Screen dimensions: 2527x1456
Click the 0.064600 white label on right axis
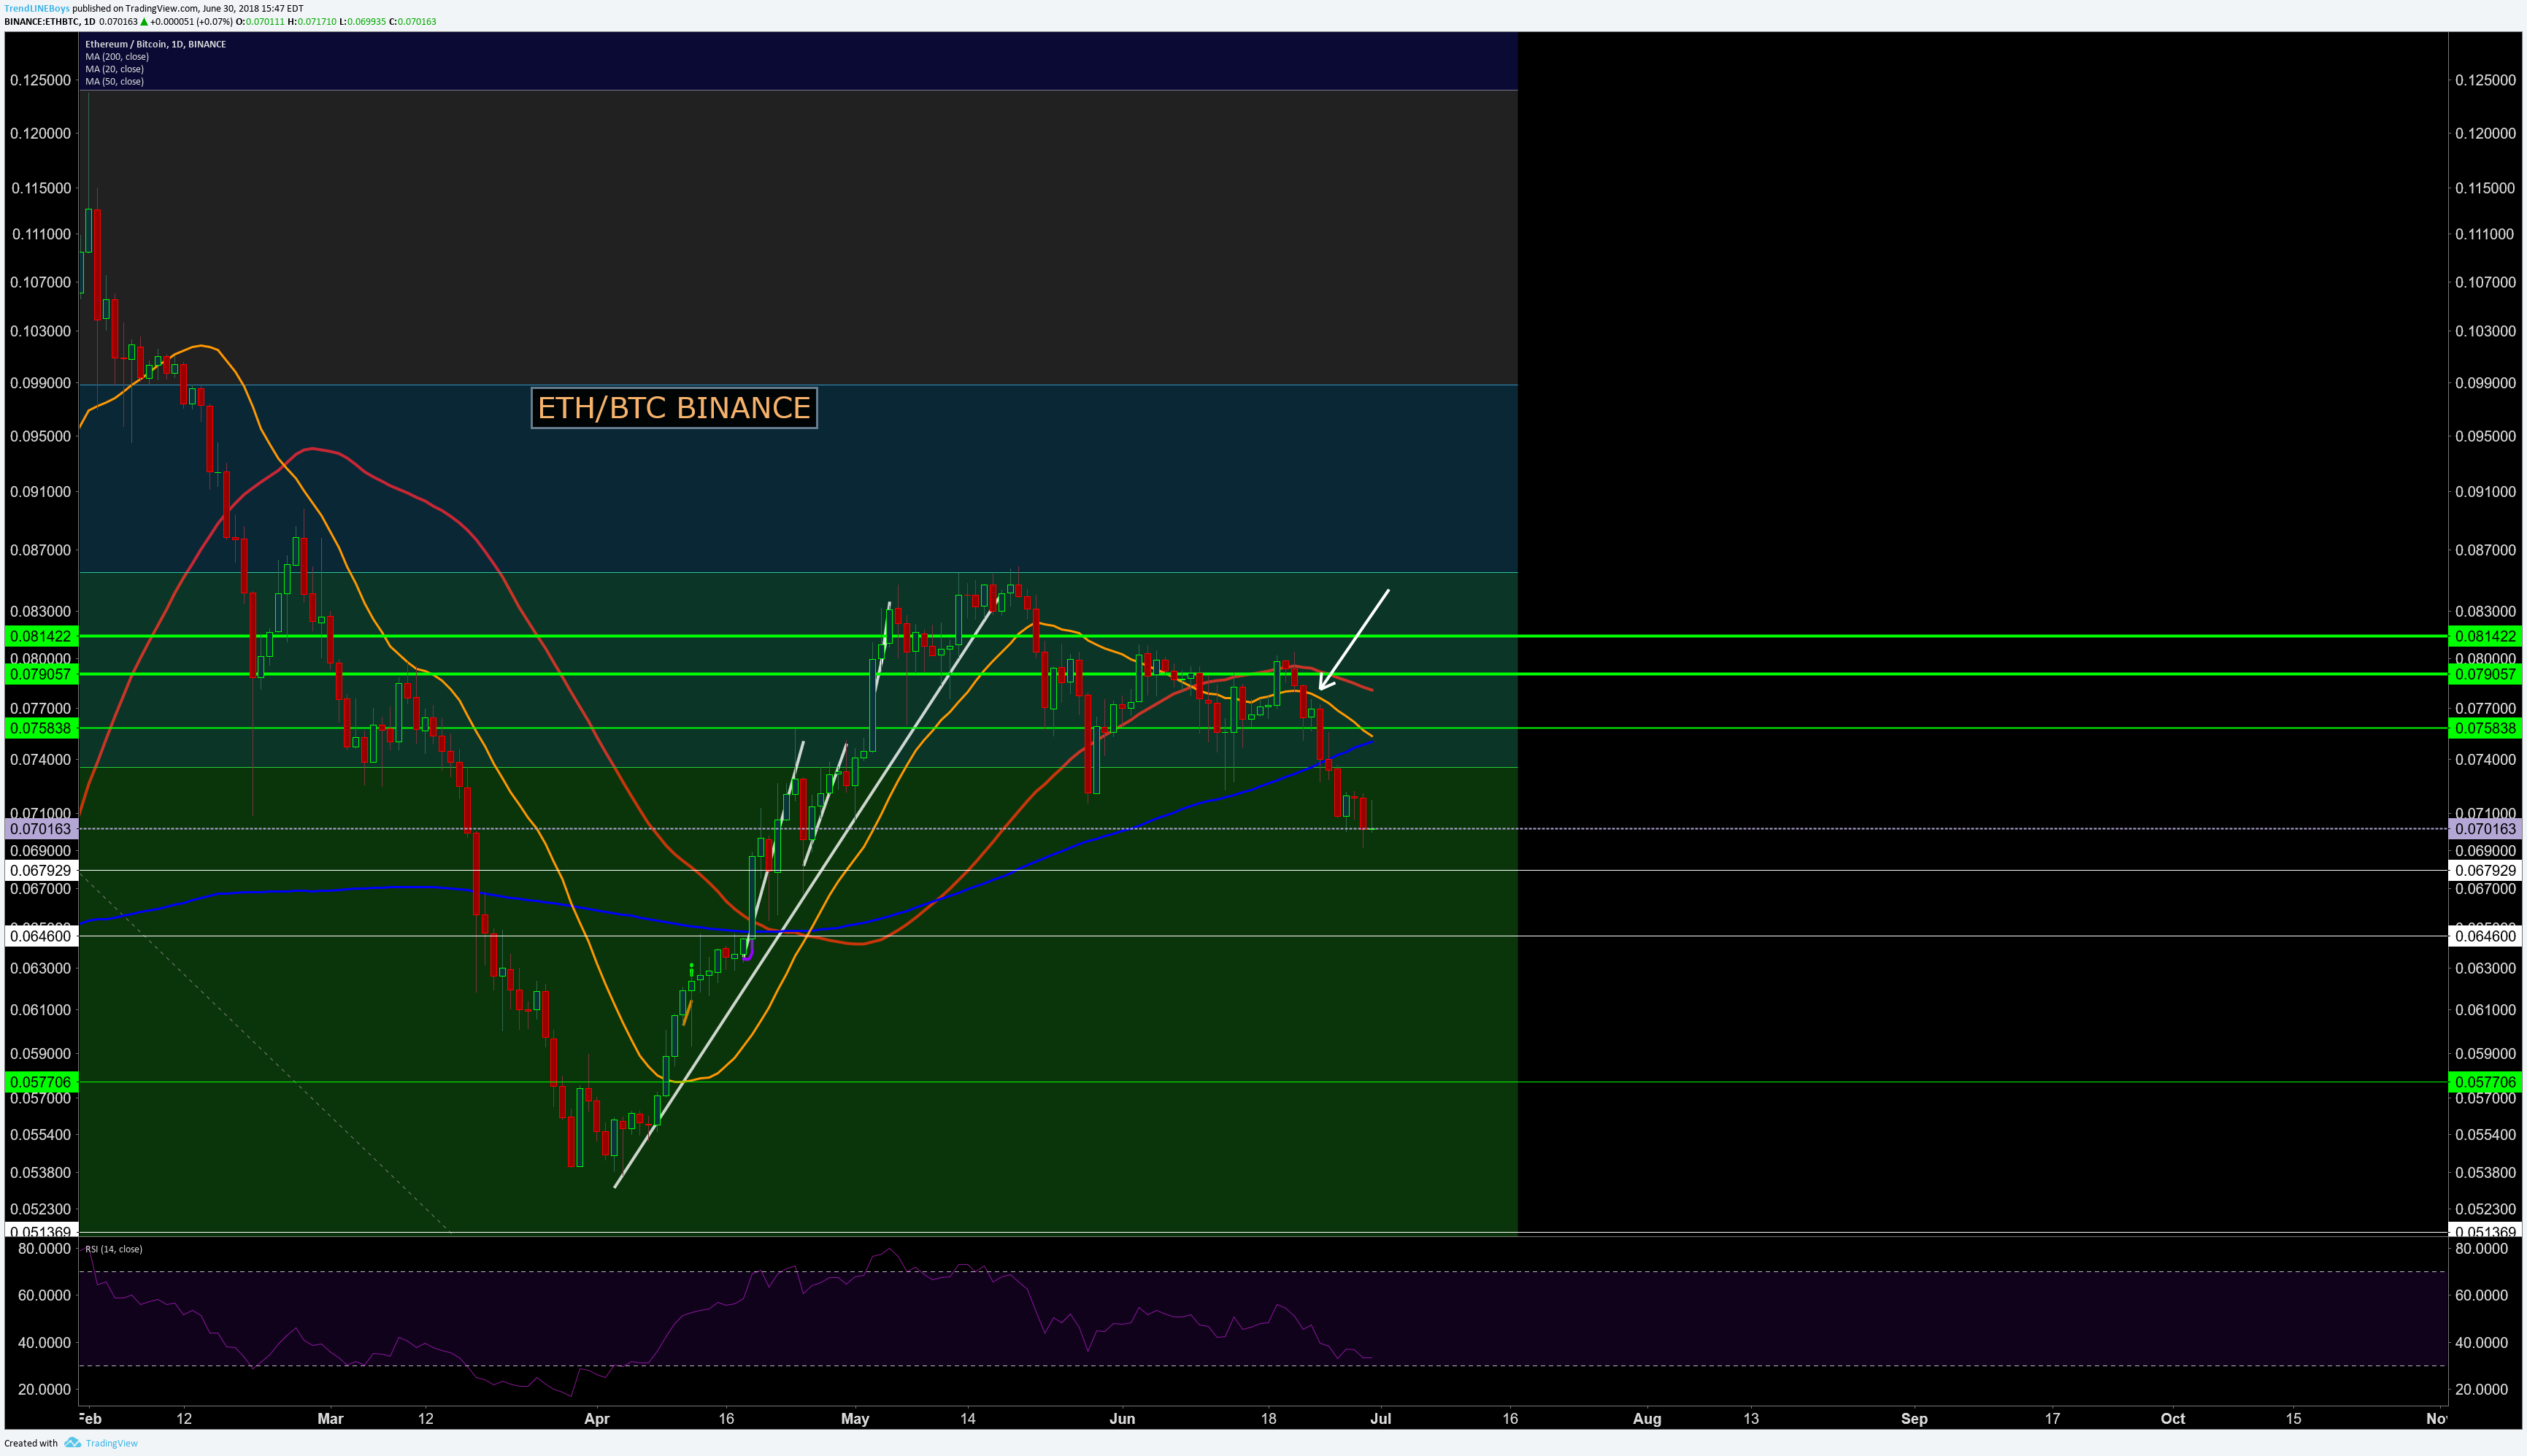[2486, 937]
